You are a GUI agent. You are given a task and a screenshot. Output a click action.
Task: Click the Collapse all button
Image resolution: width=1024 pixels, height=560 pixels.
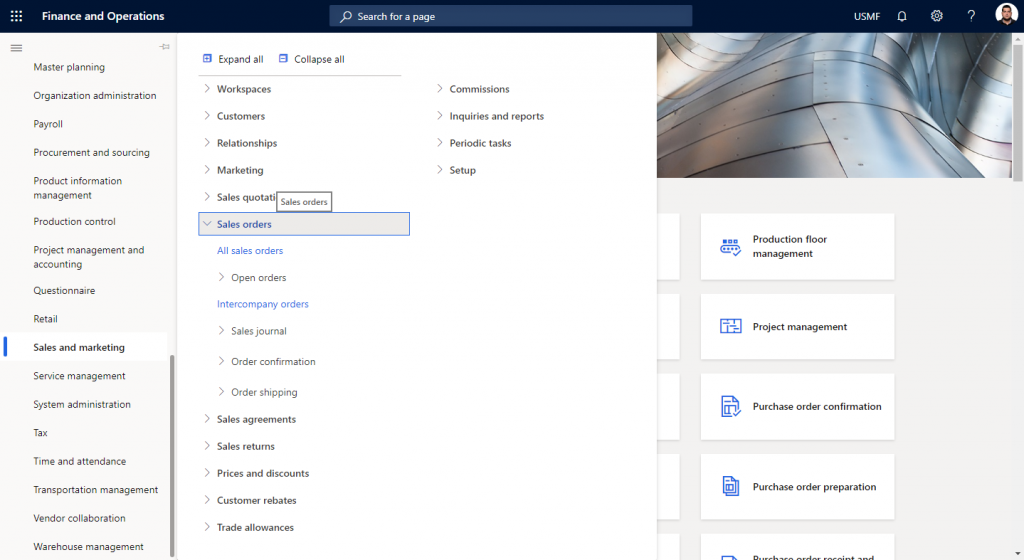click(312, 59)
